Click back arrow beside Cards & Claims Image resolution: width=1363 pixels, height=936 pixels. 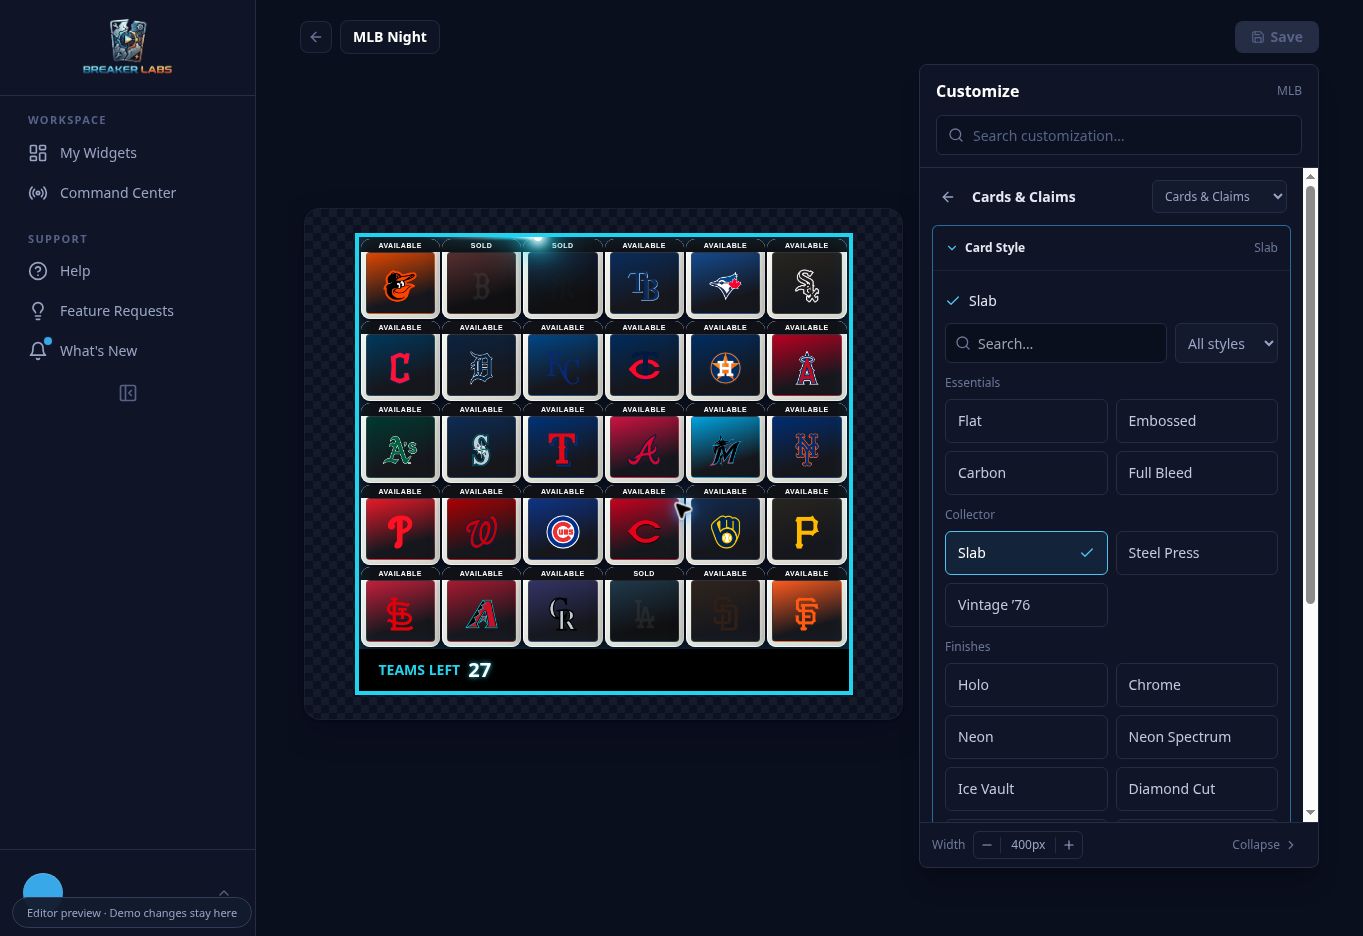[948, 197]
